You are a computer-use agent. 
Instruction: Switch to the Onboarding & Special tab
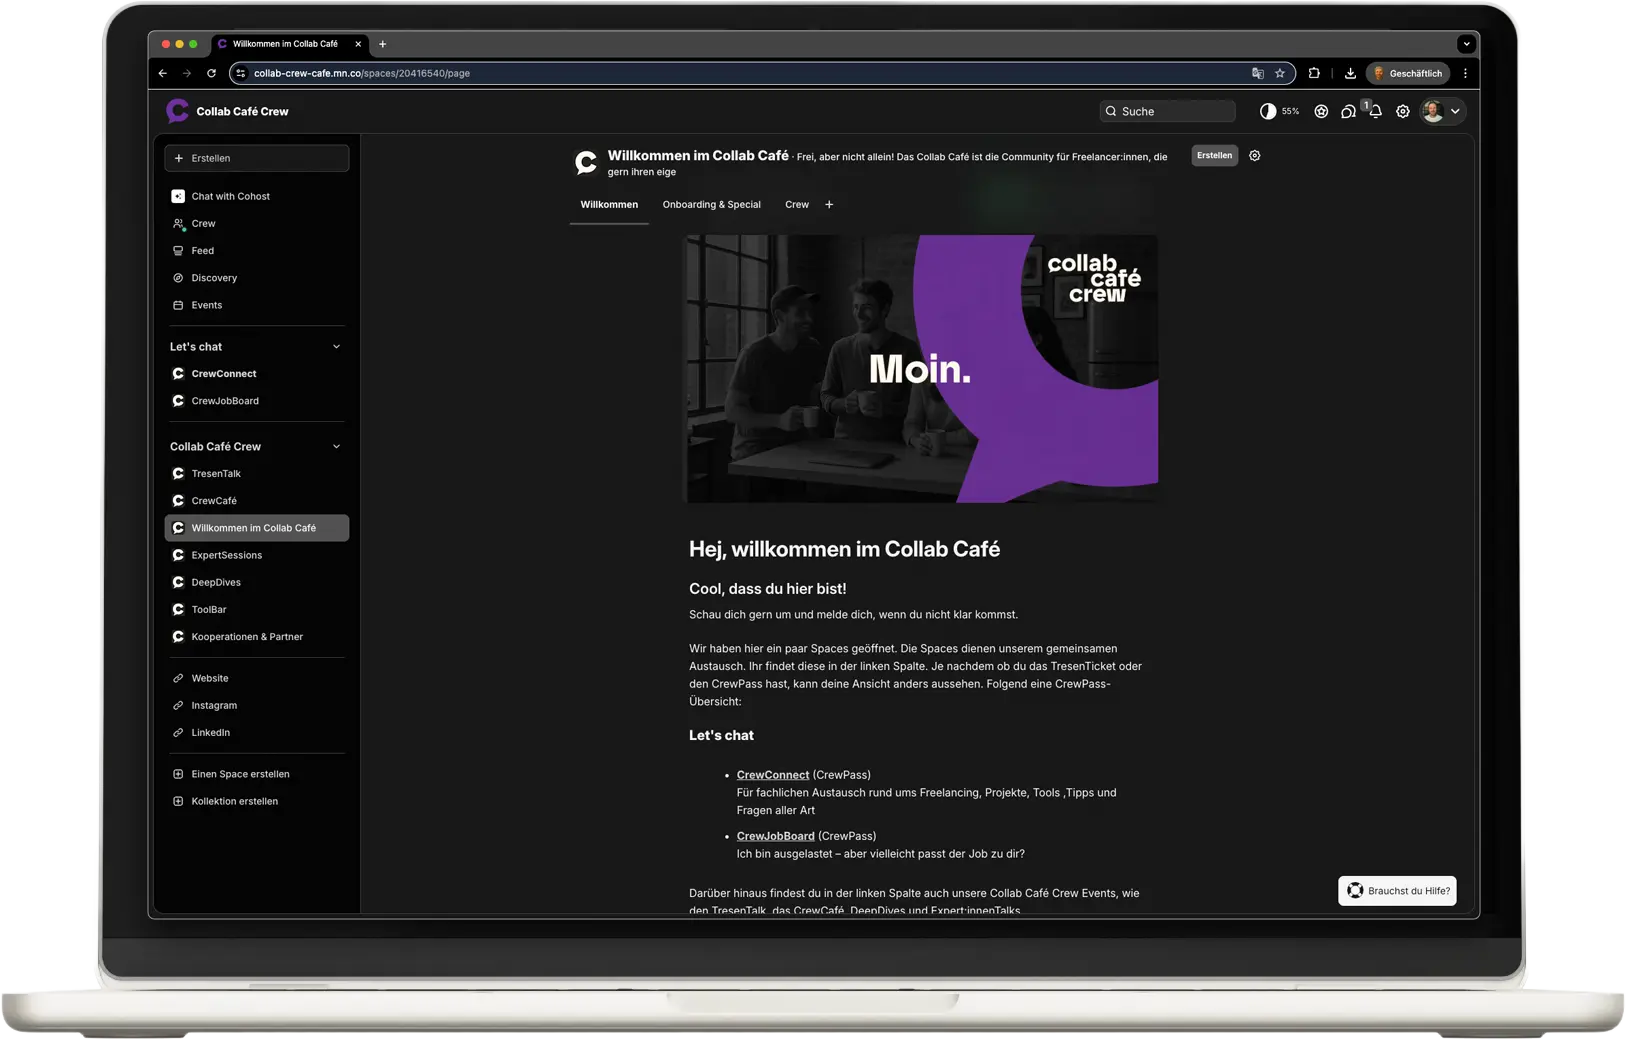(711, 205)
